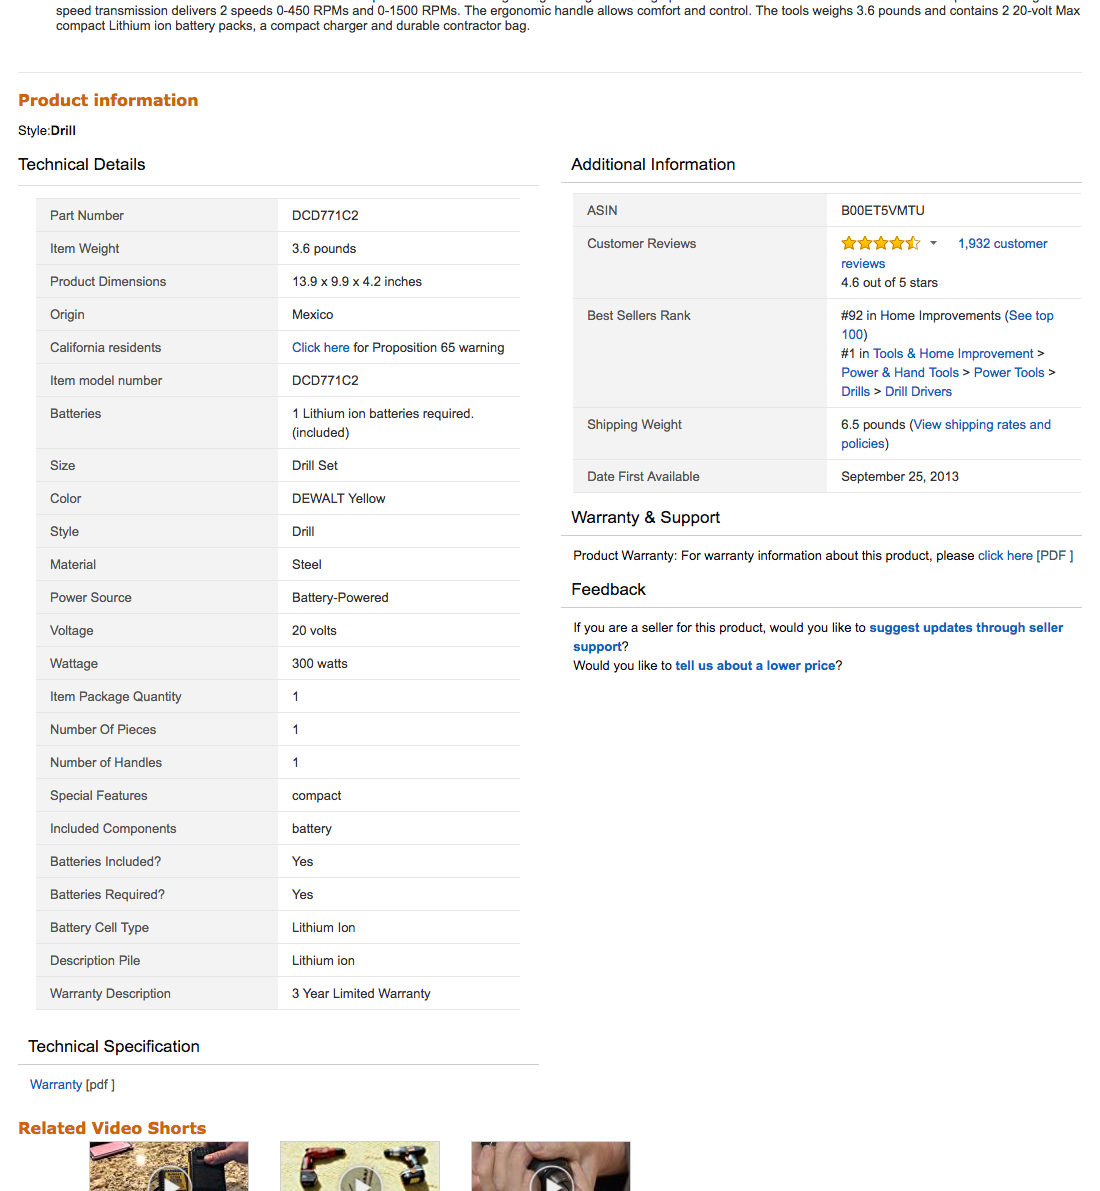Open the Warranty pdf under Technical Specification

(55, 1084)
